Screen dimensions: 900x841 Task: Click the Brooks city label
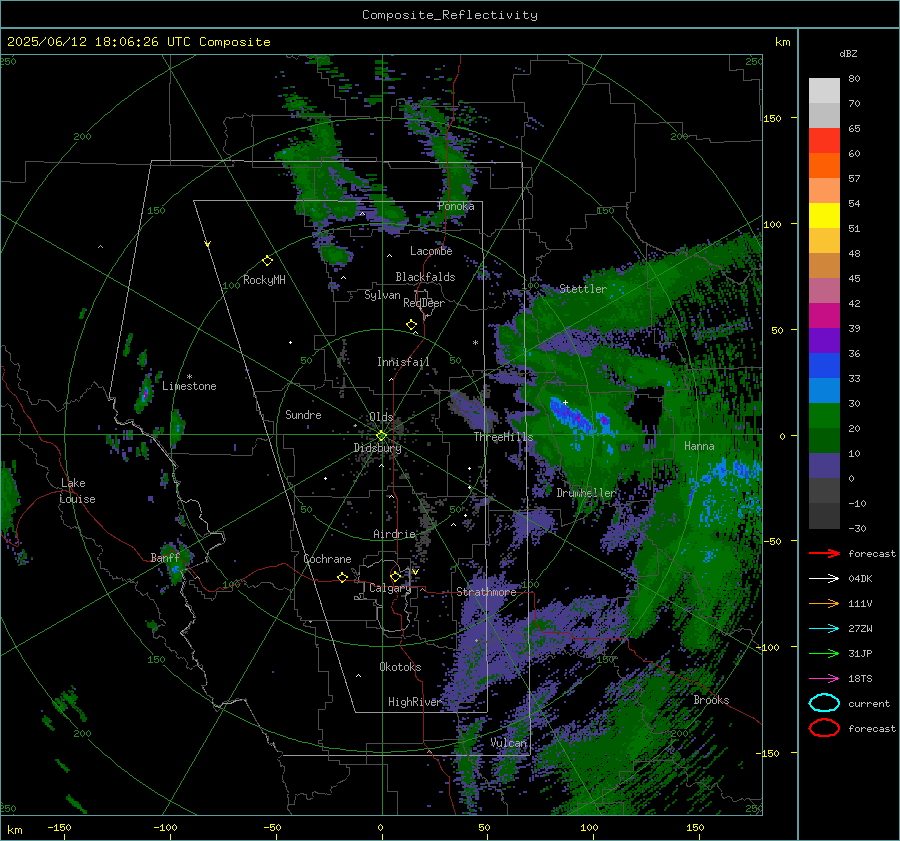pyautogui.click(x=711, y=700)
